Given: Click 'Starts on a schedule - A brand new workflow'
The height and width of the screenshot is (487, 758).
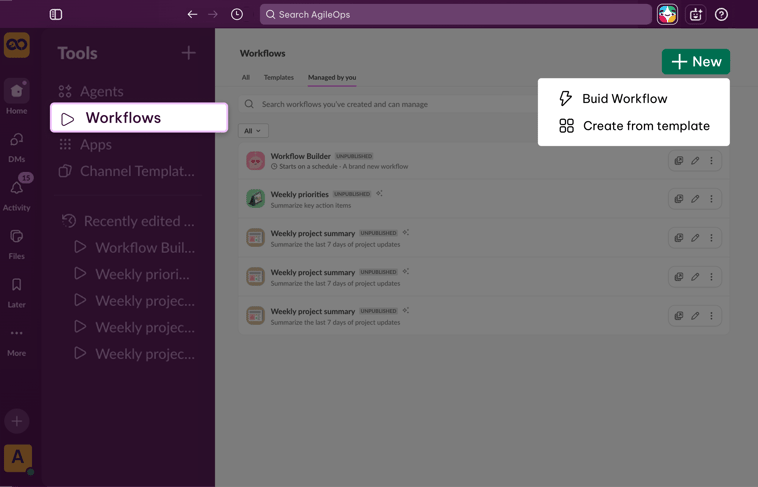Looking at the screenshot, I should 344,166.
